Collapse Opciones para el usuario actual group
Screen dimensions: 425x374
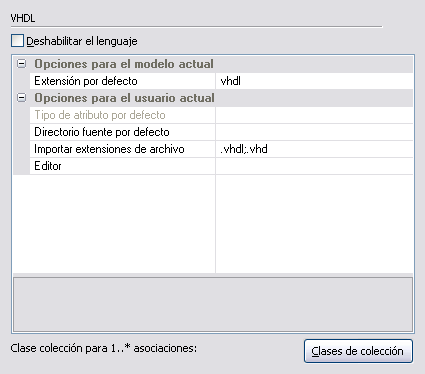21,98
